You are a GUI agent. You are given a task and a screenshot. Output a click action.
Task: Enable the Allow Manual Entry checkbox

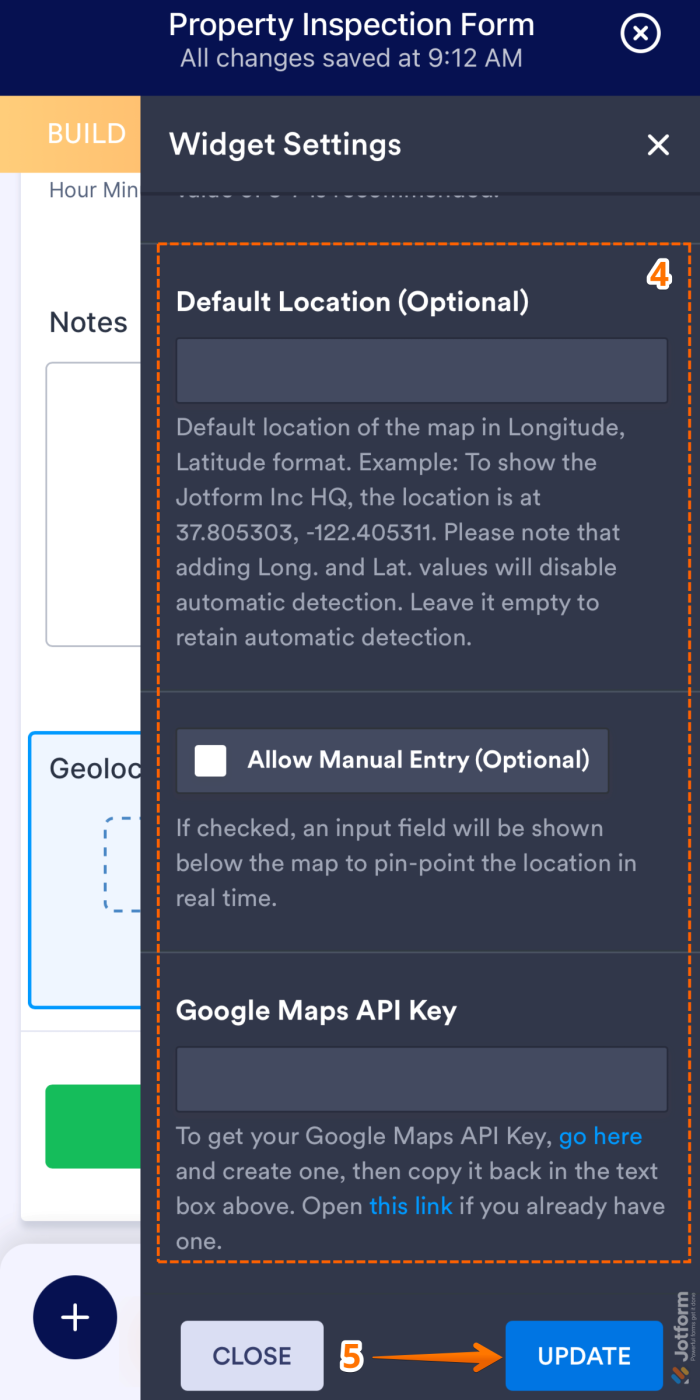(210, 760)
